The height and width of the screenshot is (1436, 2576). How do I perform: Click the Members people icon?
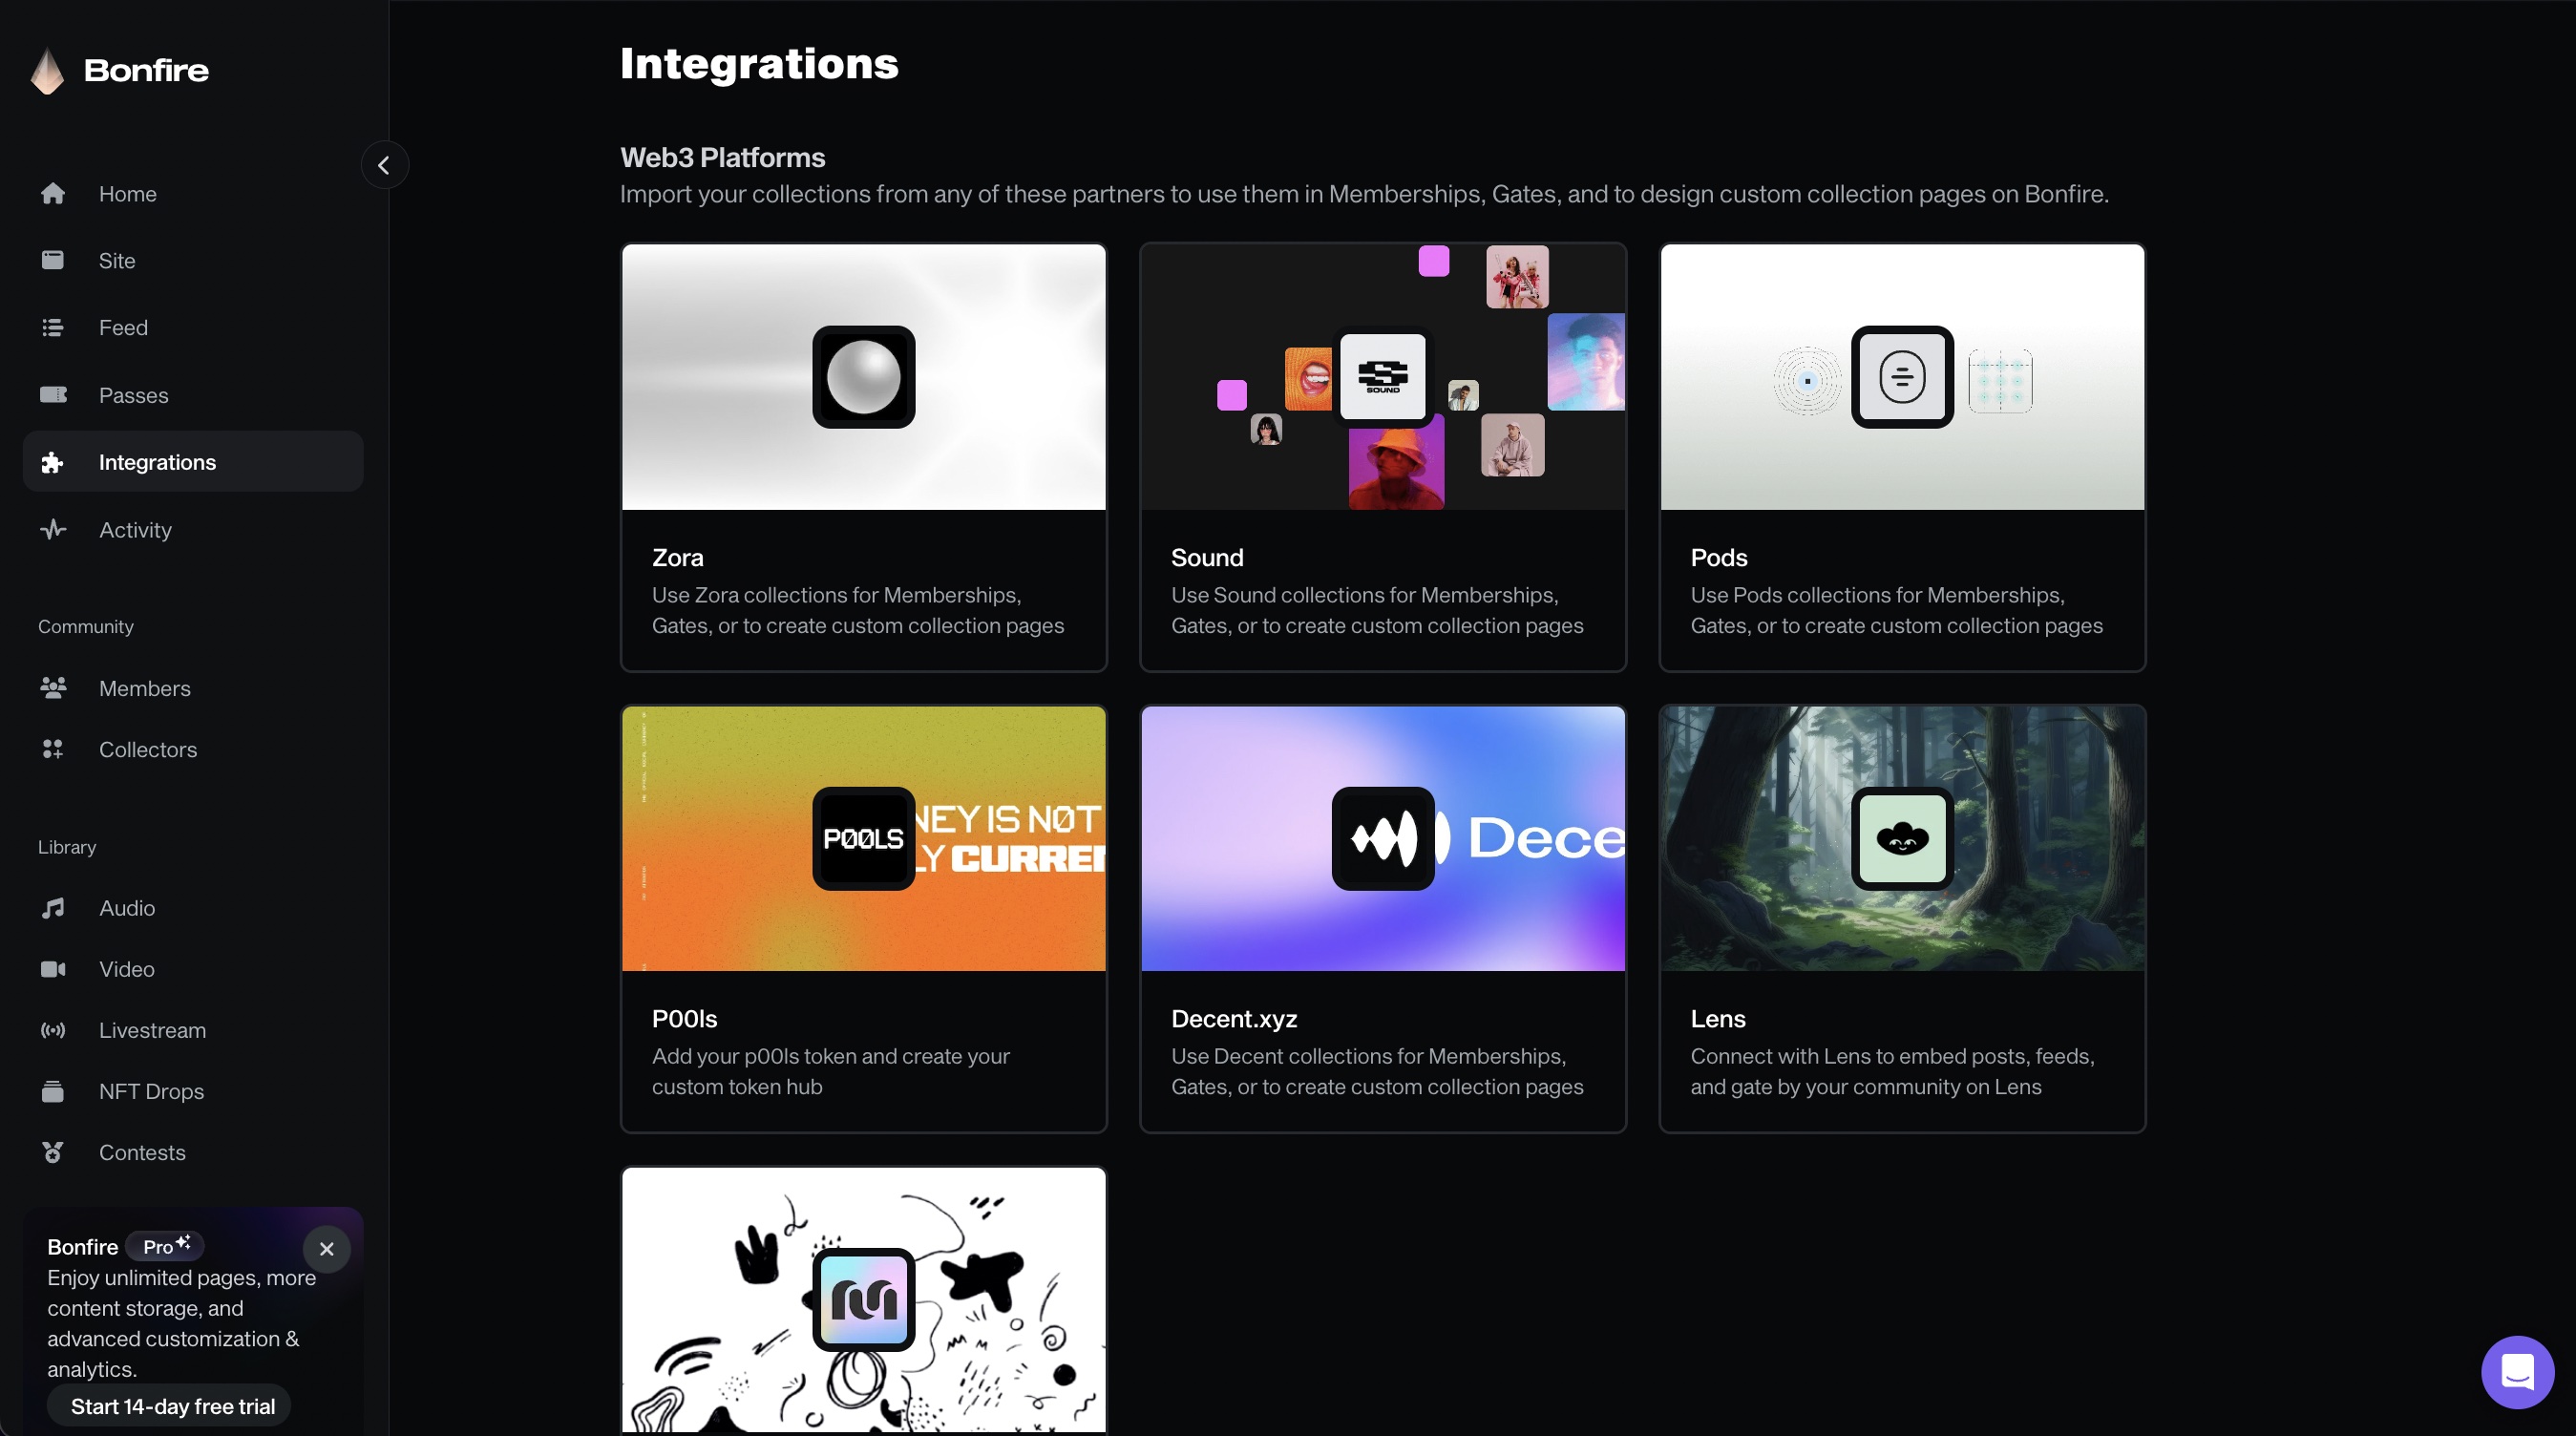[53, 687]
